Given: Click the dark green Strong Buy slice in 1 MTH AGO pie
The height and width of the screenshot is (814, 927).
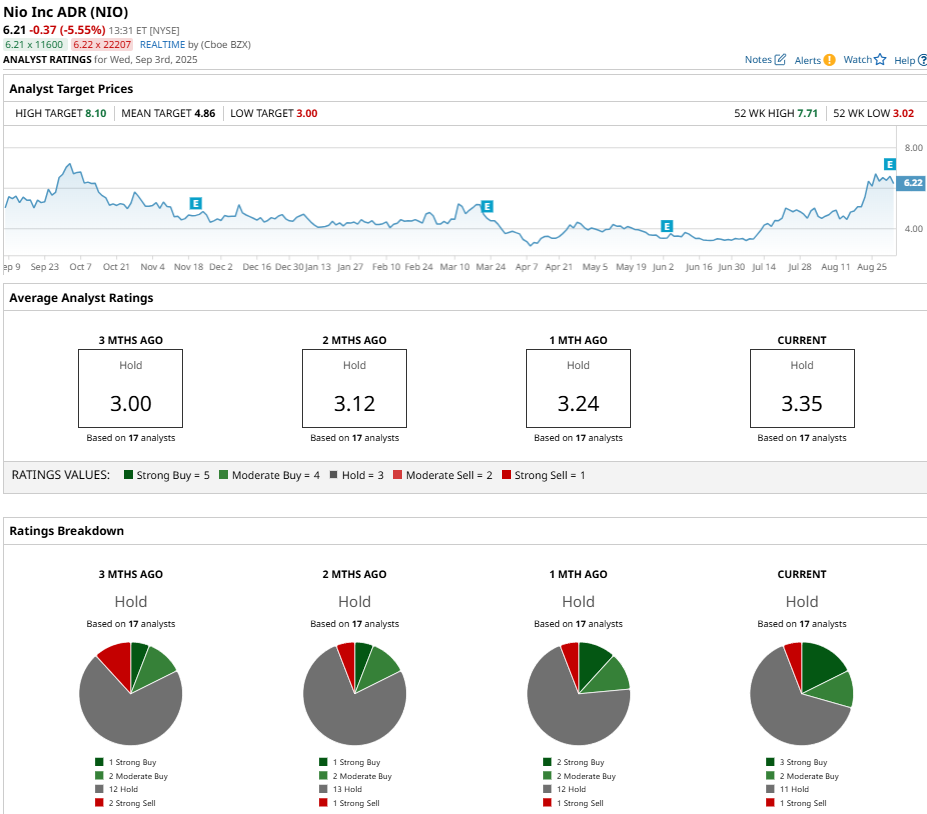Looking at the screenshot, I should tap(591, 662).
